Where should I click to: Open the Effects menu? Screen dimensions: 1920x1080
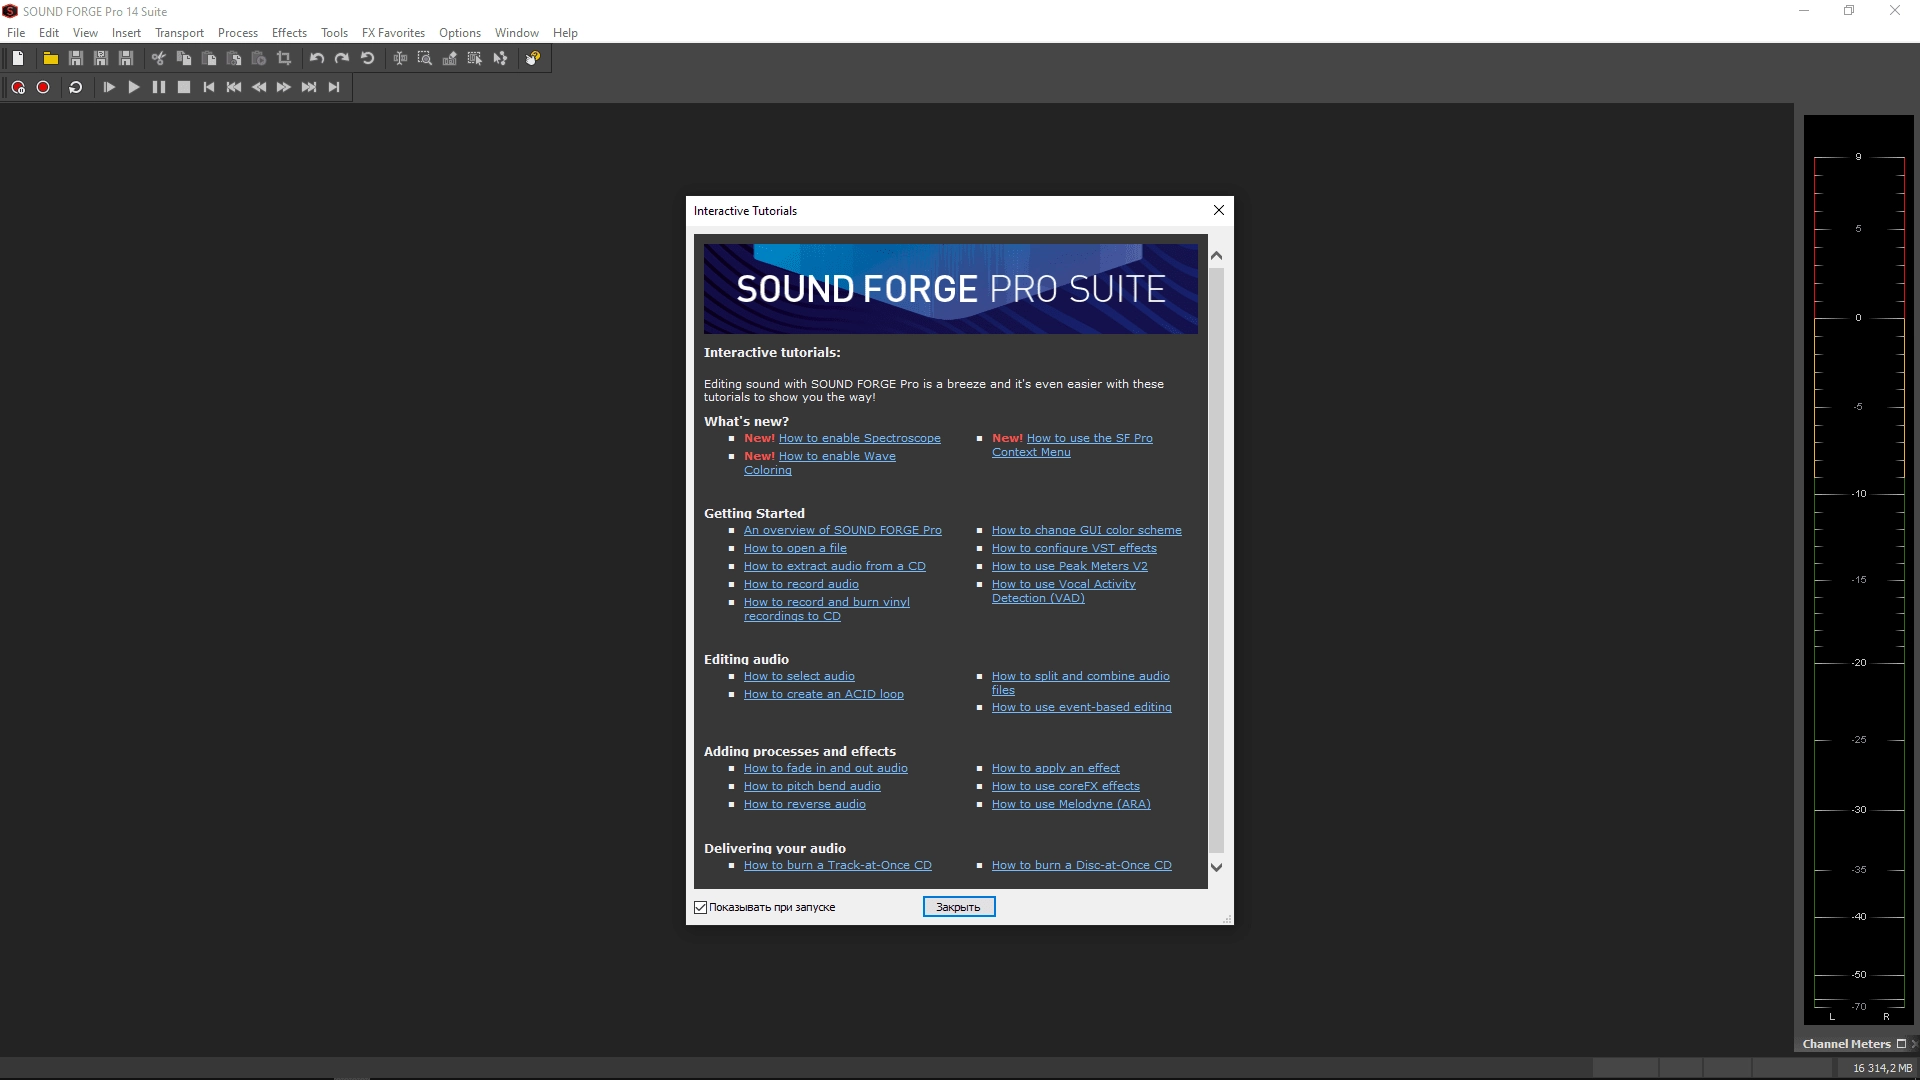point(289,32)
